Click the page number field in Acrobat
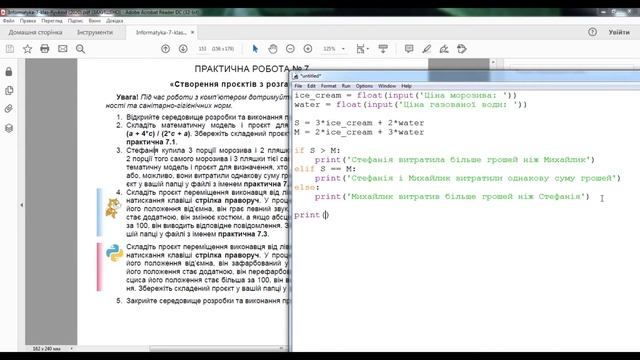This screenshot has width=640, height=360. (x=202, y=49)
